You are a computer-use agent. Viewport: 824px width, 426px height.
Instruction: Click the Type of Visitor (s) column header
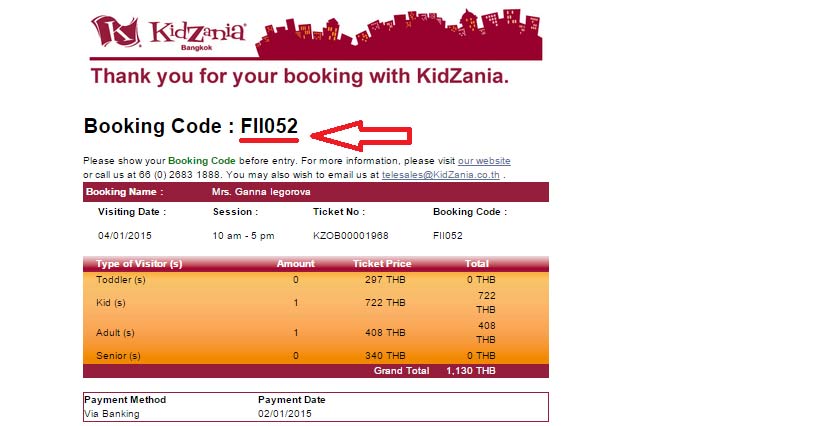click(139, 264)
